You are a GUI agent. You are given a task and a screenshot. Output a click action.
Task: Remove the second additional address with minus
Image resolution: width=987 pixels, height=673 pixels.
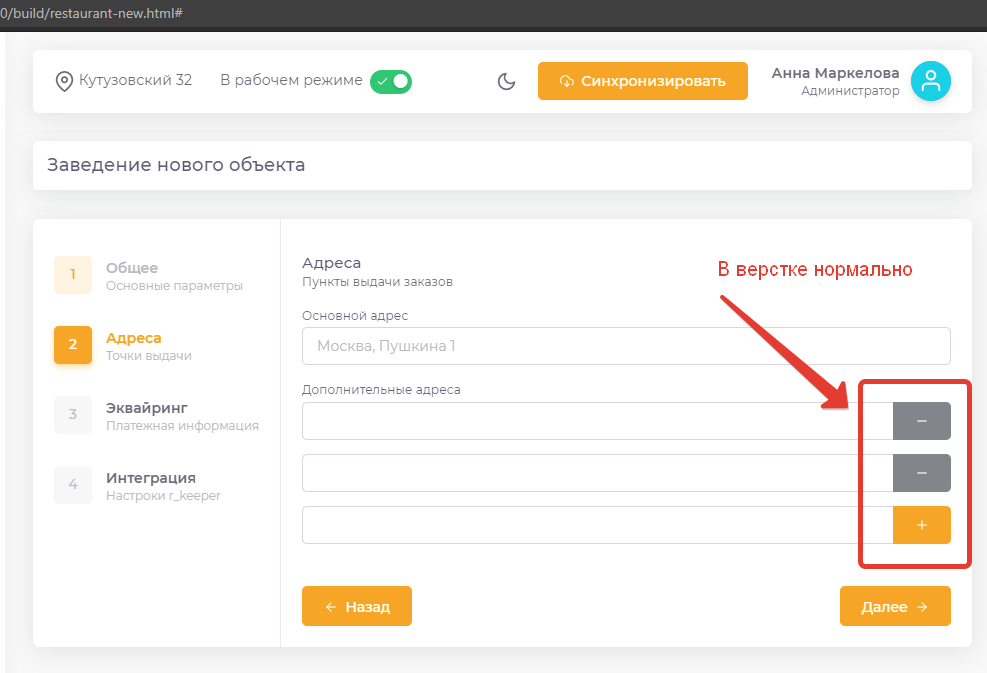pyautogui.click(x=921, y=473)
